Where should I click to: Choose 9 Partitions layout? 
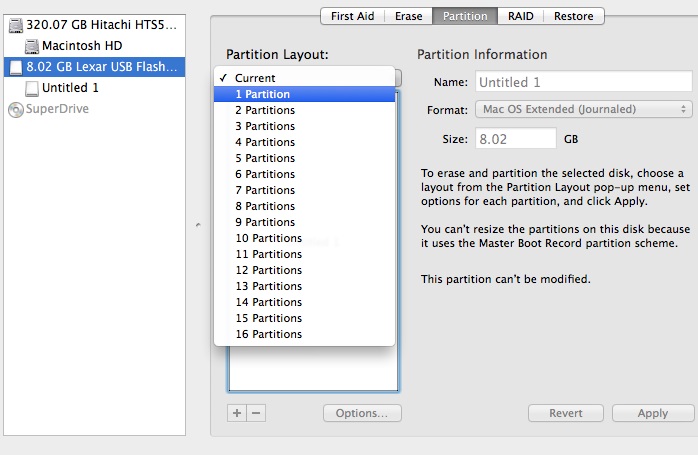pos(304,222)
